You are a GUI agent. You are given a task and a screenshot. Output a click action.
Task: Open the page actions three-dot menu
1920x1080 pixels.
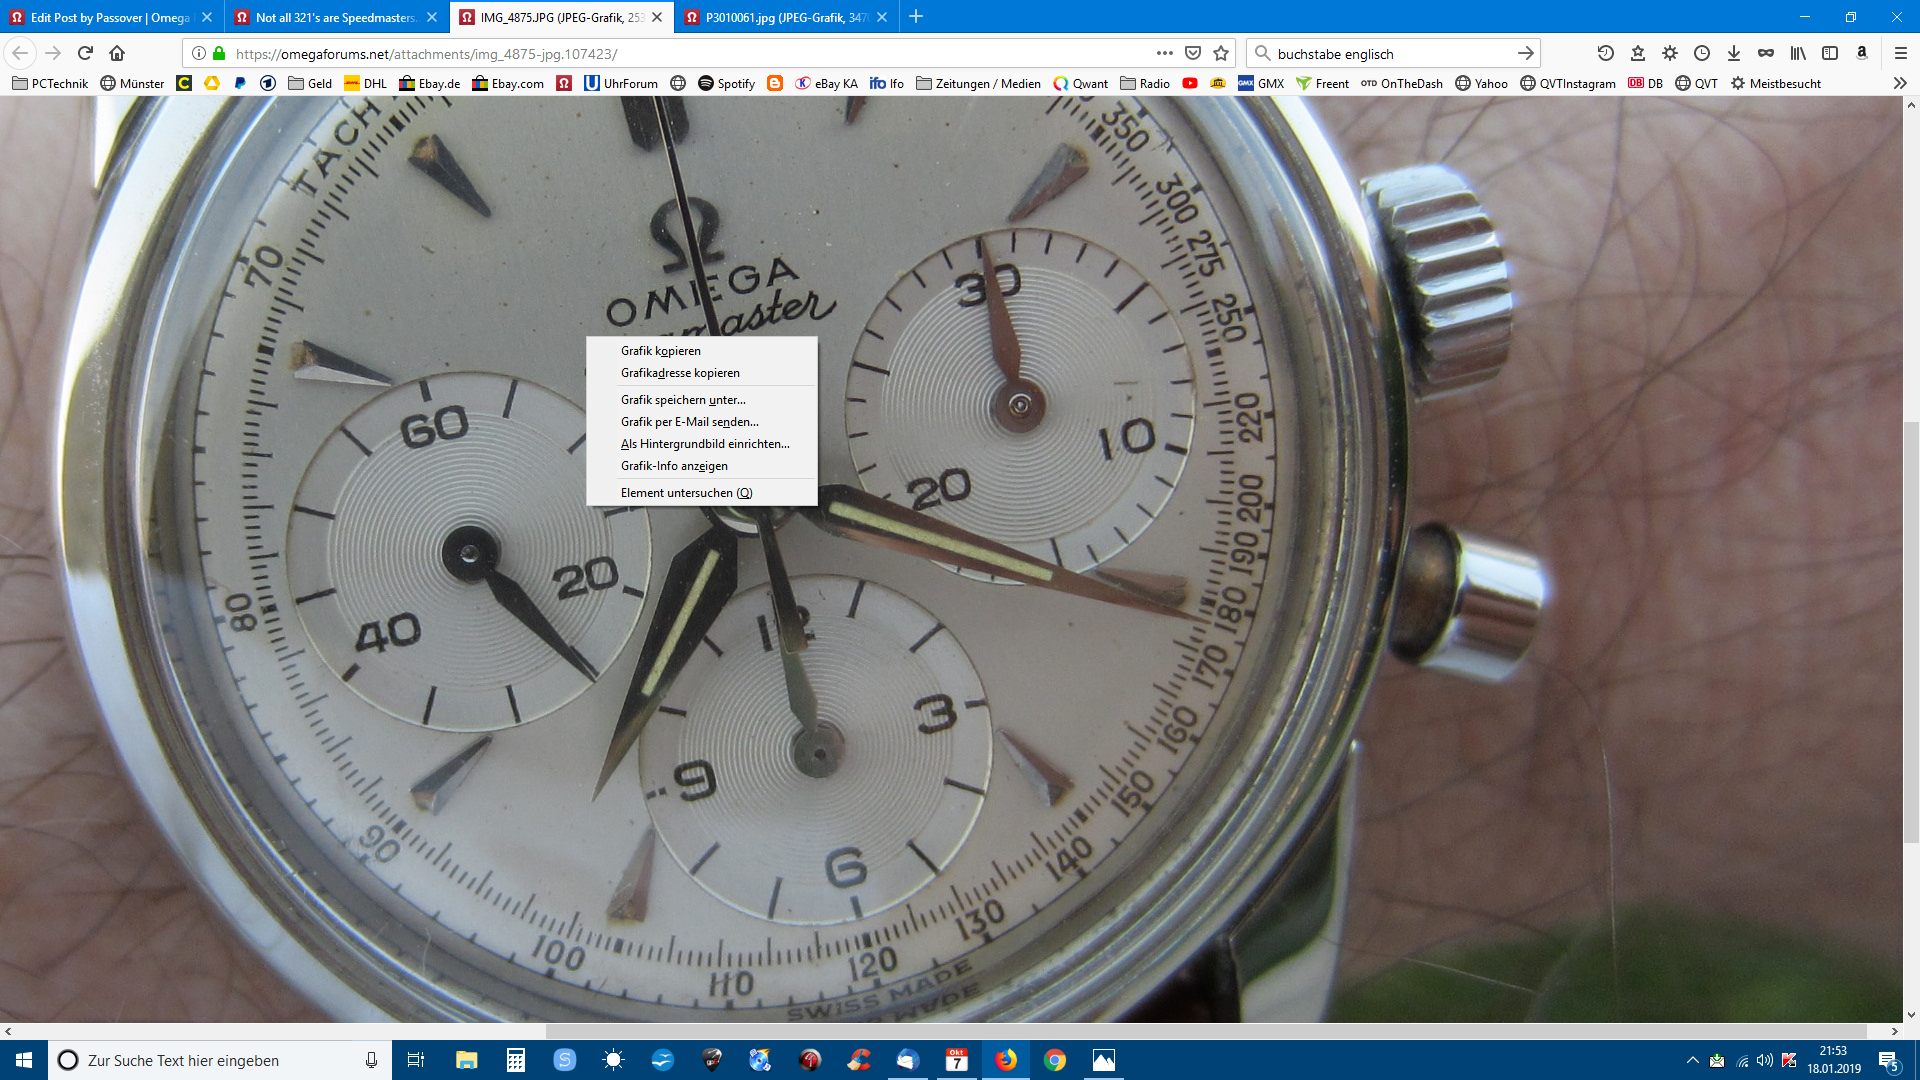1165,53
